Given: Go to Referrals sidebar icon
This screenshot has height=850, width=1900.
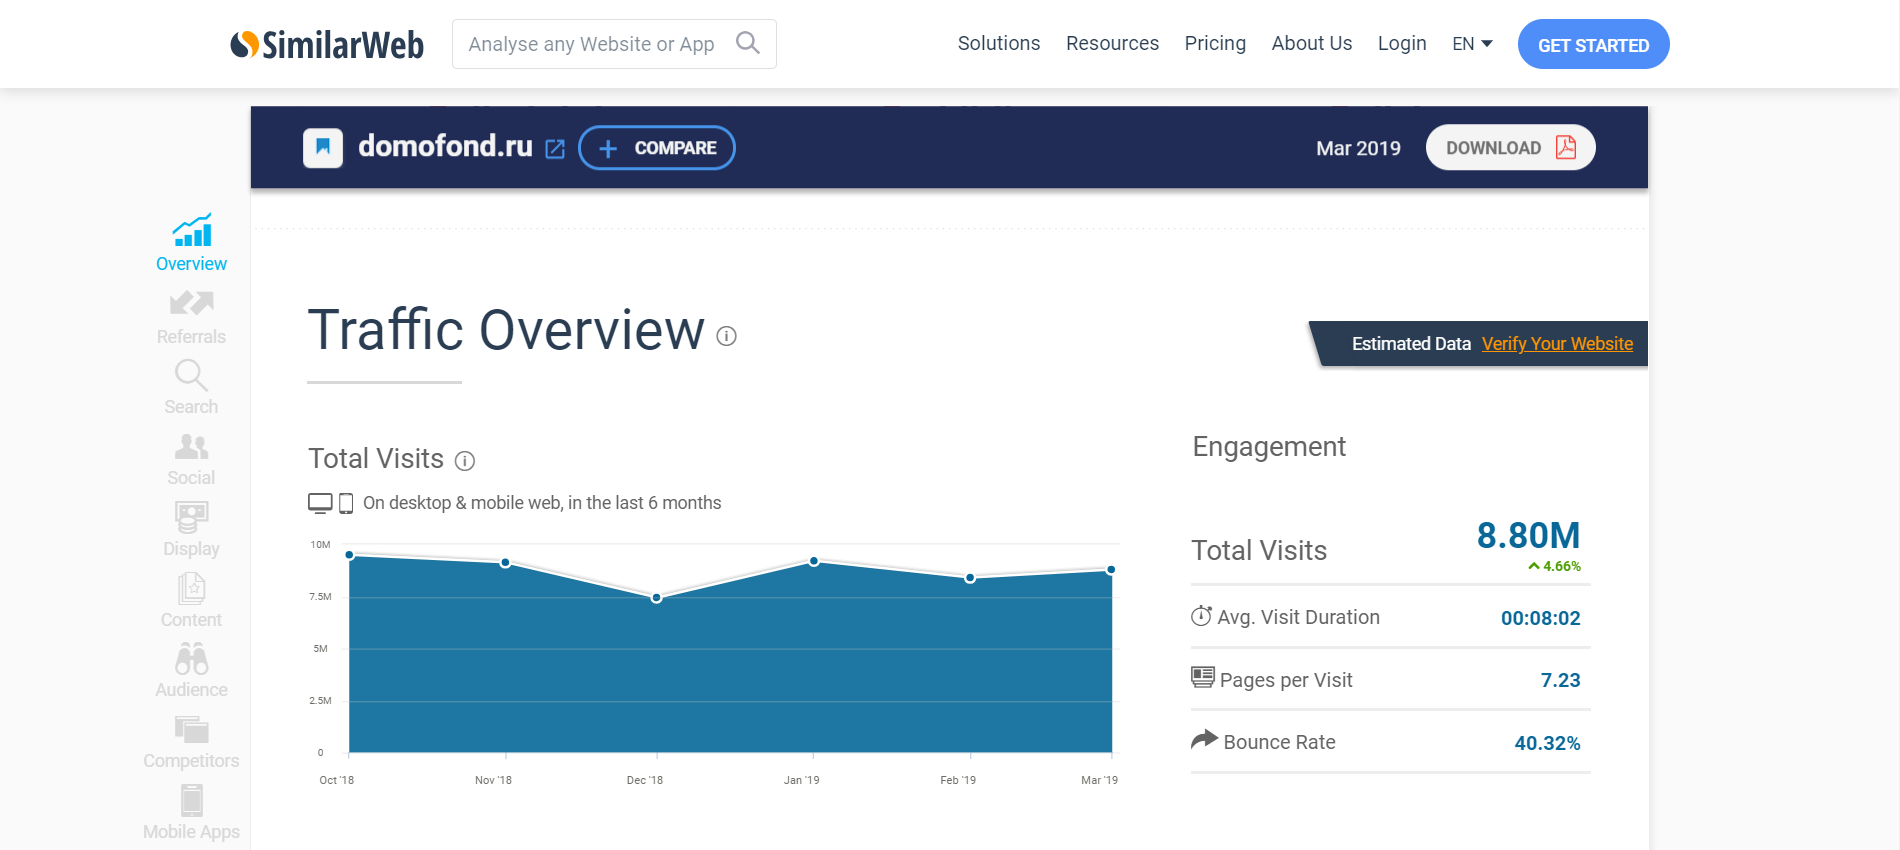Looking at the screenshot, I should click(191, 303).
